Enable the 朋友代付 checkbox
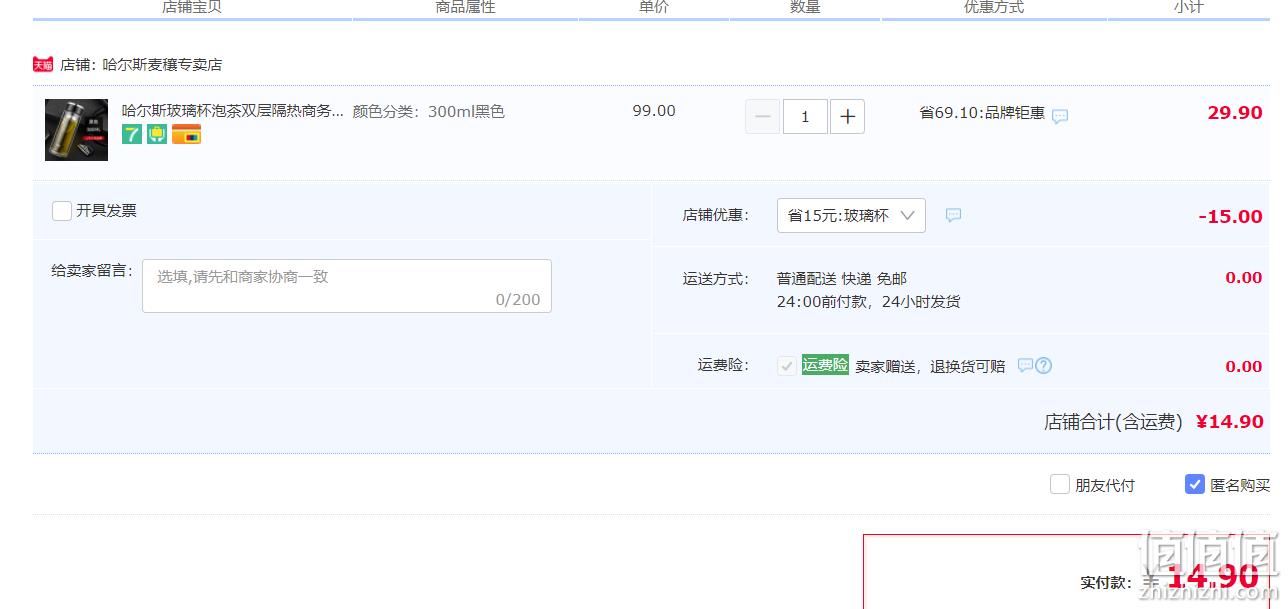Viewport: 1288px width, 609px height. coord(1060,485)
